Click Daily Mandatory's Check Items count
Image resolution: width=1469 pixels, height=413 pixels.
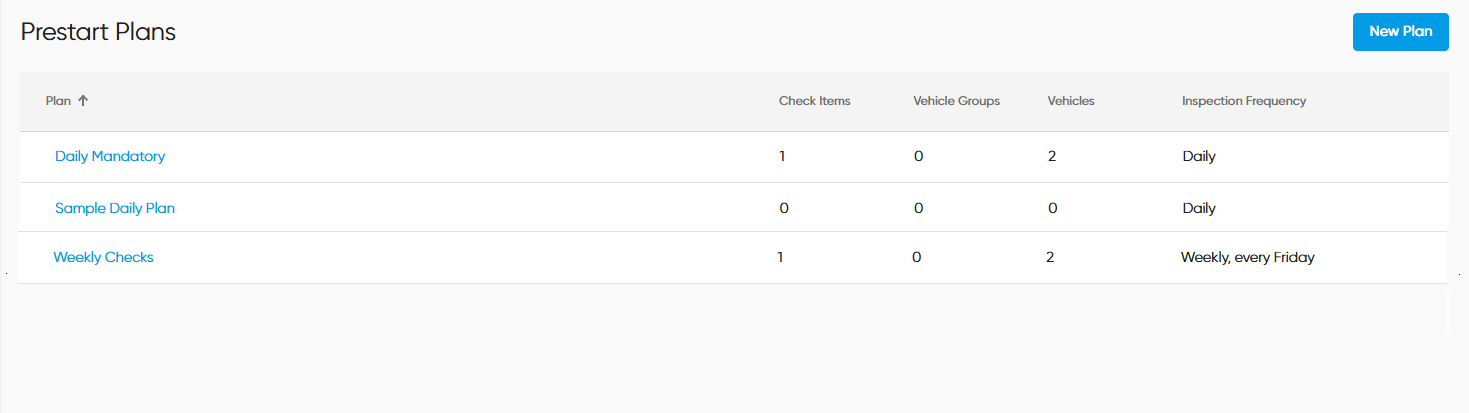pyautogui.click(x=783, y=156)
